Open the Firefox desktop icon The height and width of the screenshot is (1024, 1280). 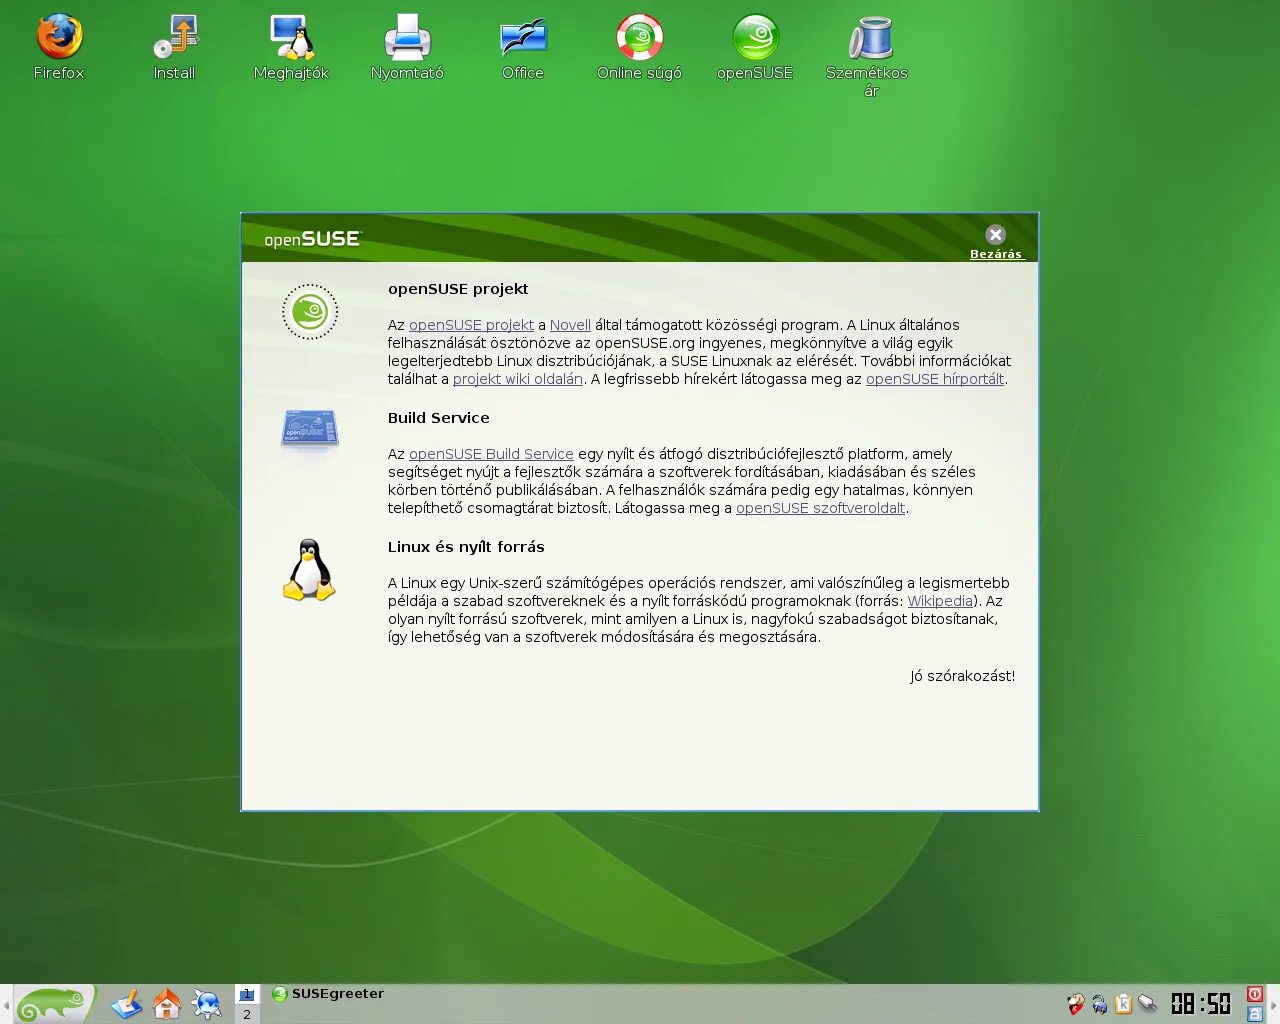(59, 46)
